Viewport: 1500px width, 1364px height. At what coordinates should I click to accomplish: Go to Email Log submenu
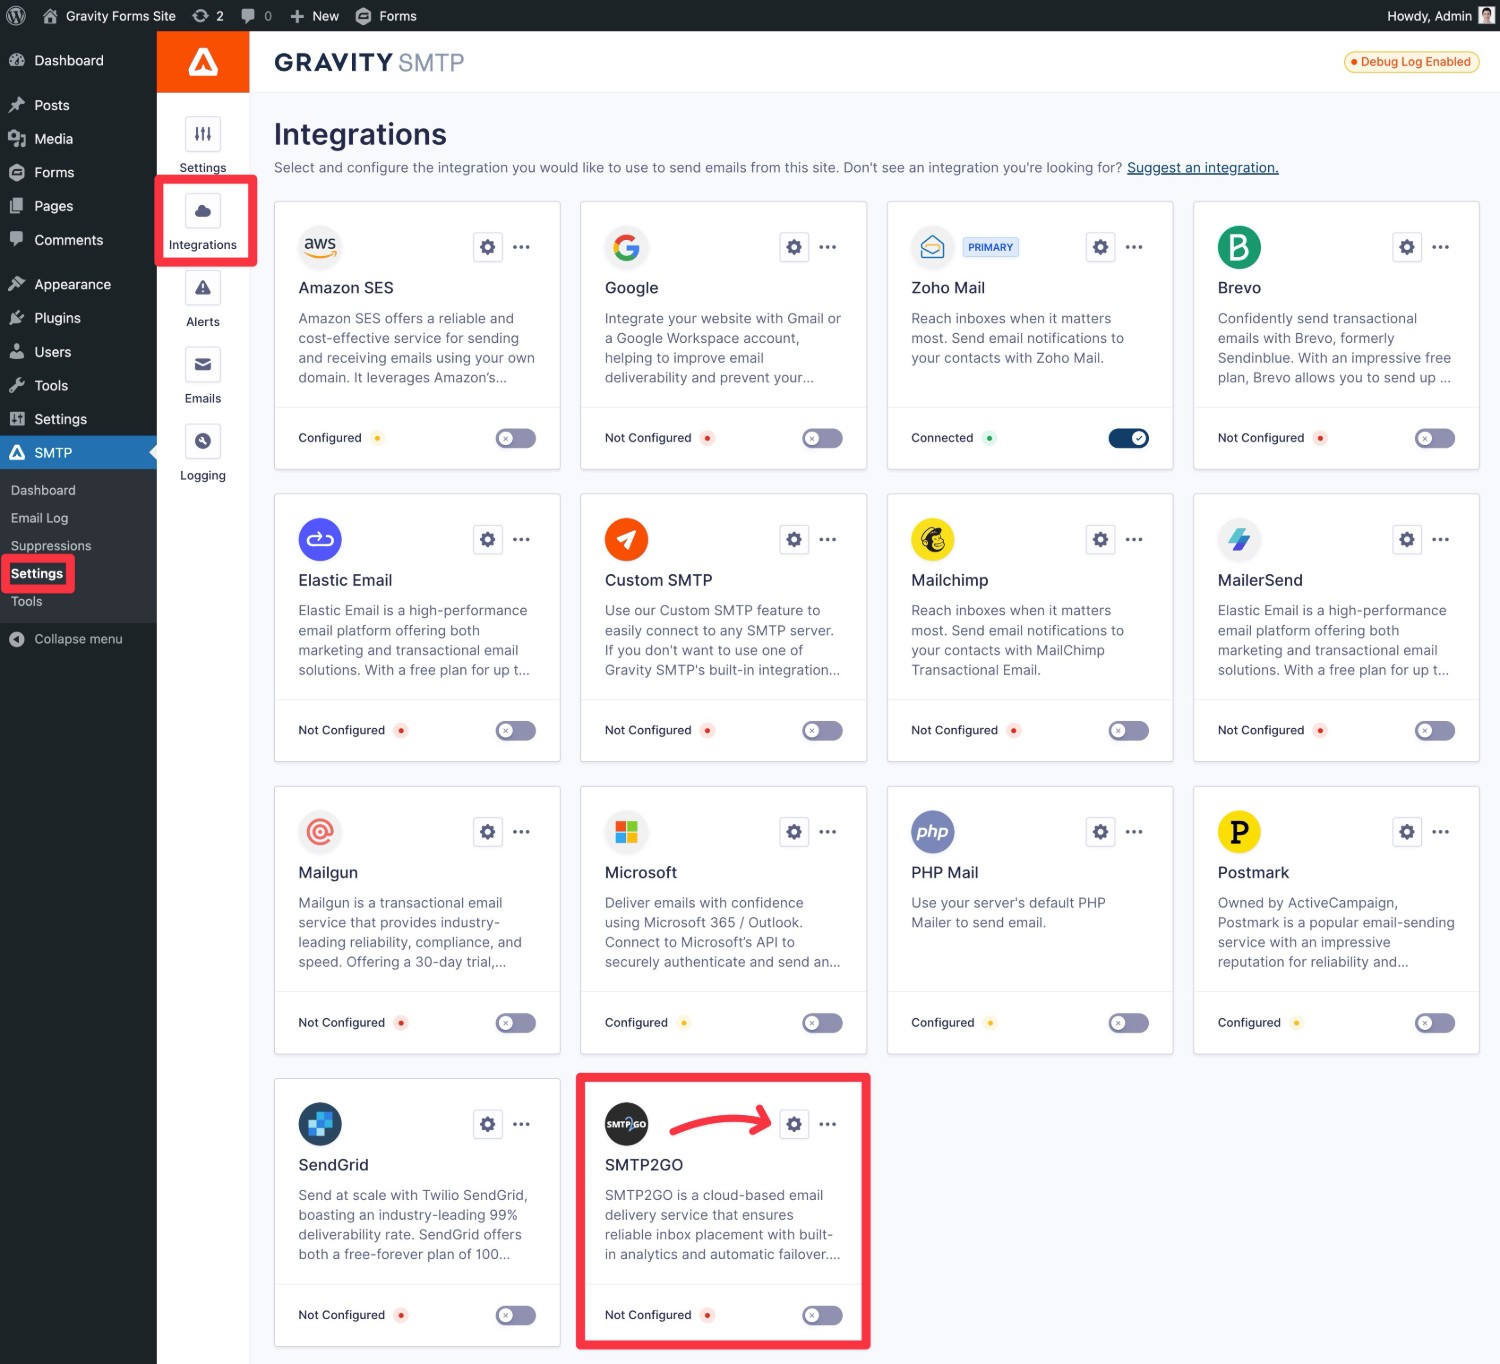coord(40,518)
